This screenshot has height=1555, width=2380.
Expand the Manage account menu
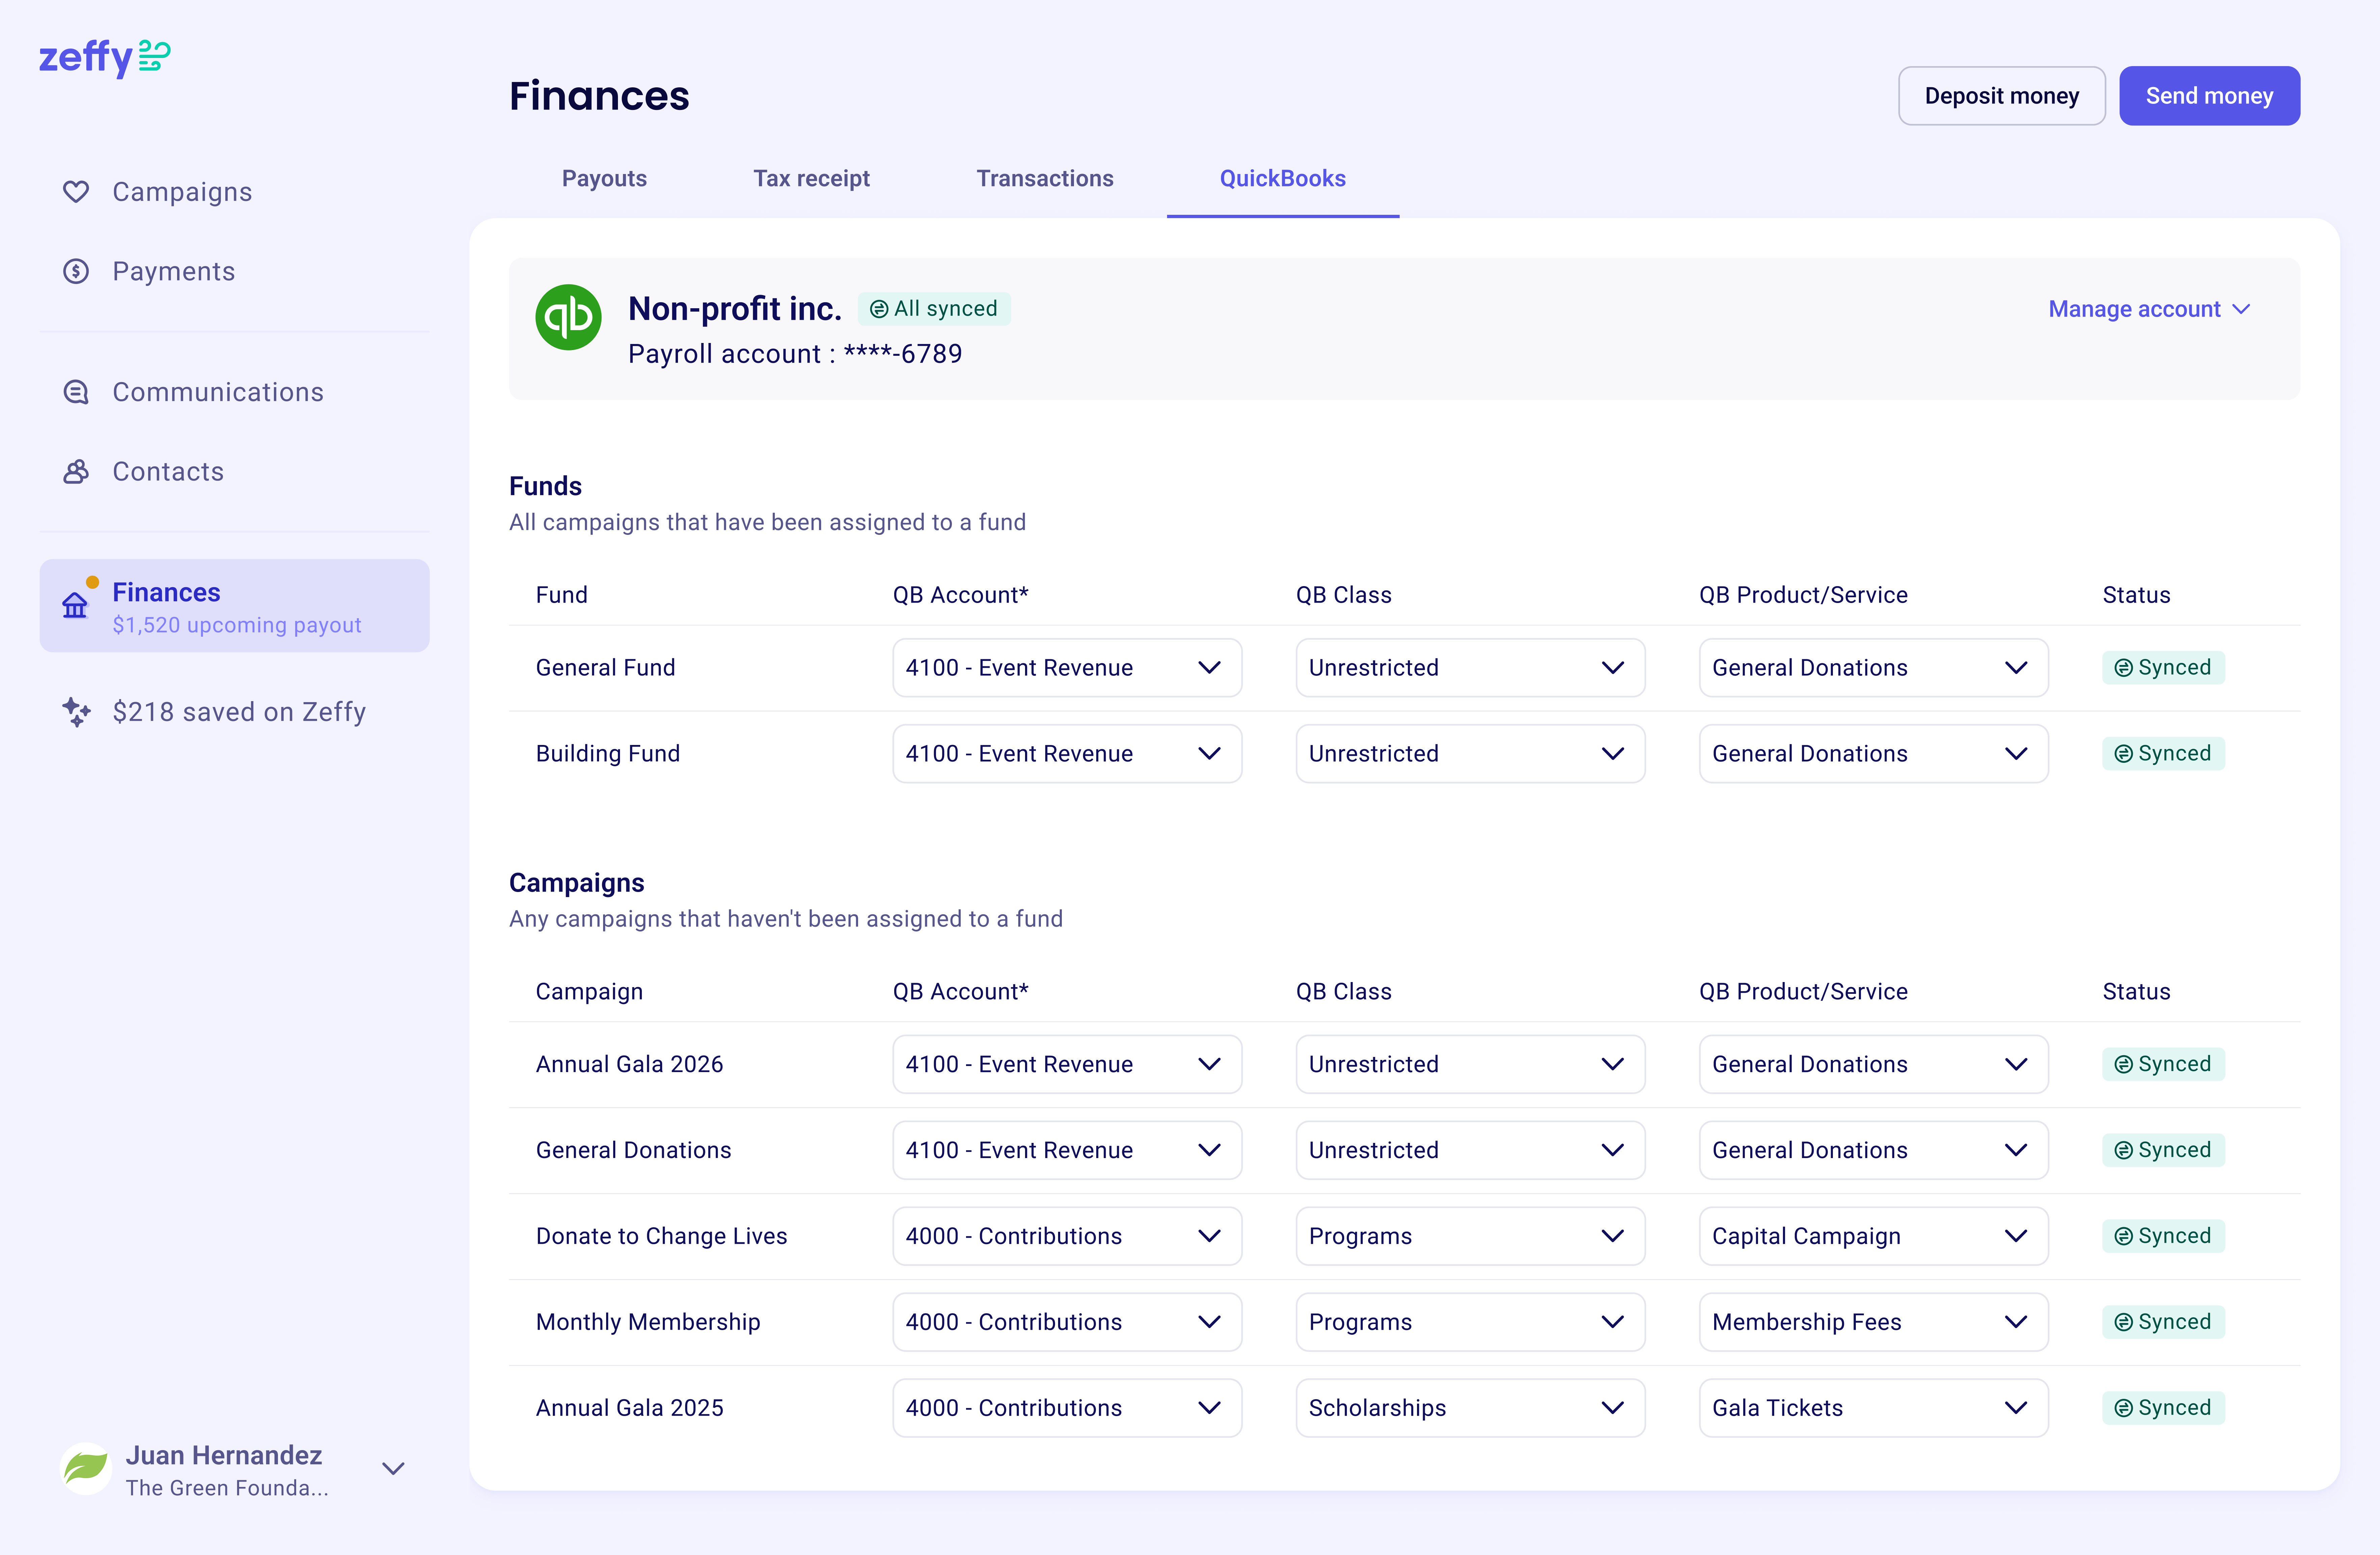pos(2148,309)
